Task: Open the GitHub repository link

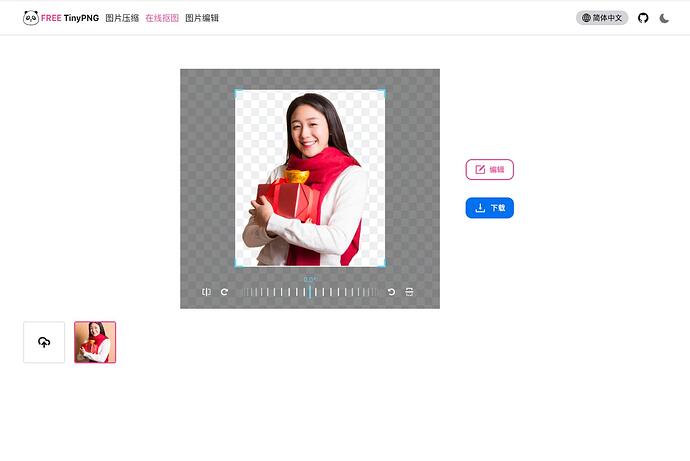Action: click(x=643, y=18)
